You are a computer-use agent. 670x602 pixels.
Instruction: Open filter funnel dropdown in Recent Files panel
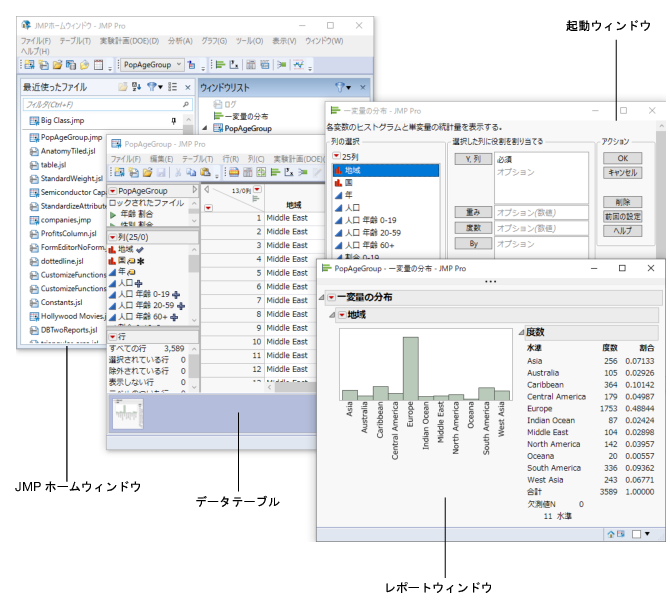click(x=154, y=87)
